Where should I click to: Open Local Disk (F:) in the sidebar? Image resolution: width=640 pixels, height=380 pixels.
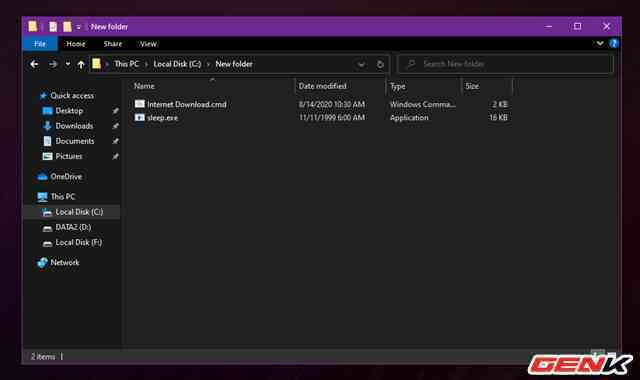click(x=79, y=242)
